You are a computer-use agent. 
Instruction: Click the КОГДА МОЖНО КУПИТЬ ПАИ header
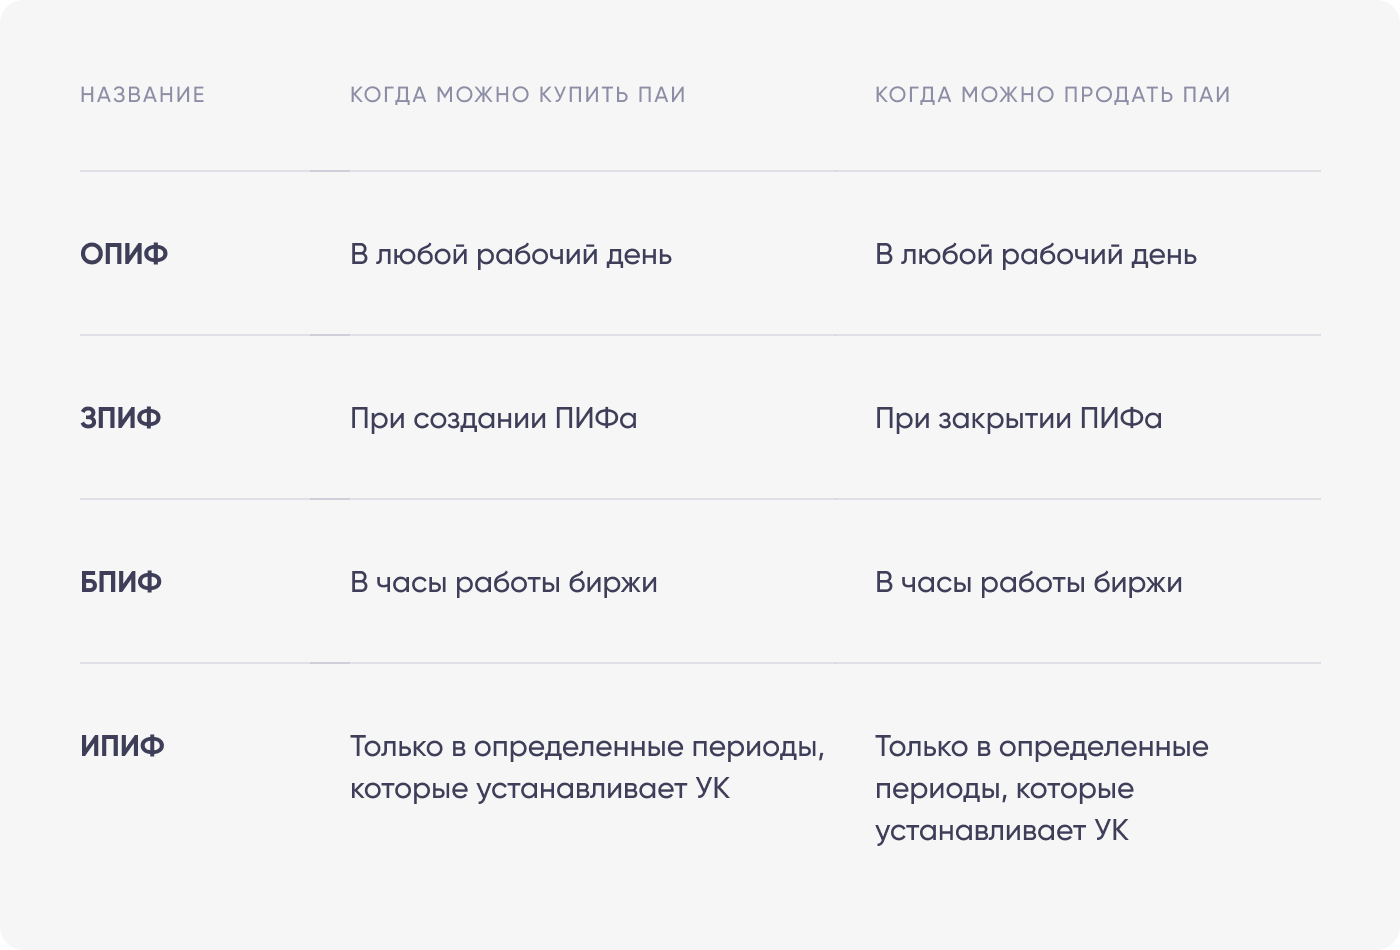pyautogui.click(x=517, y=95)
